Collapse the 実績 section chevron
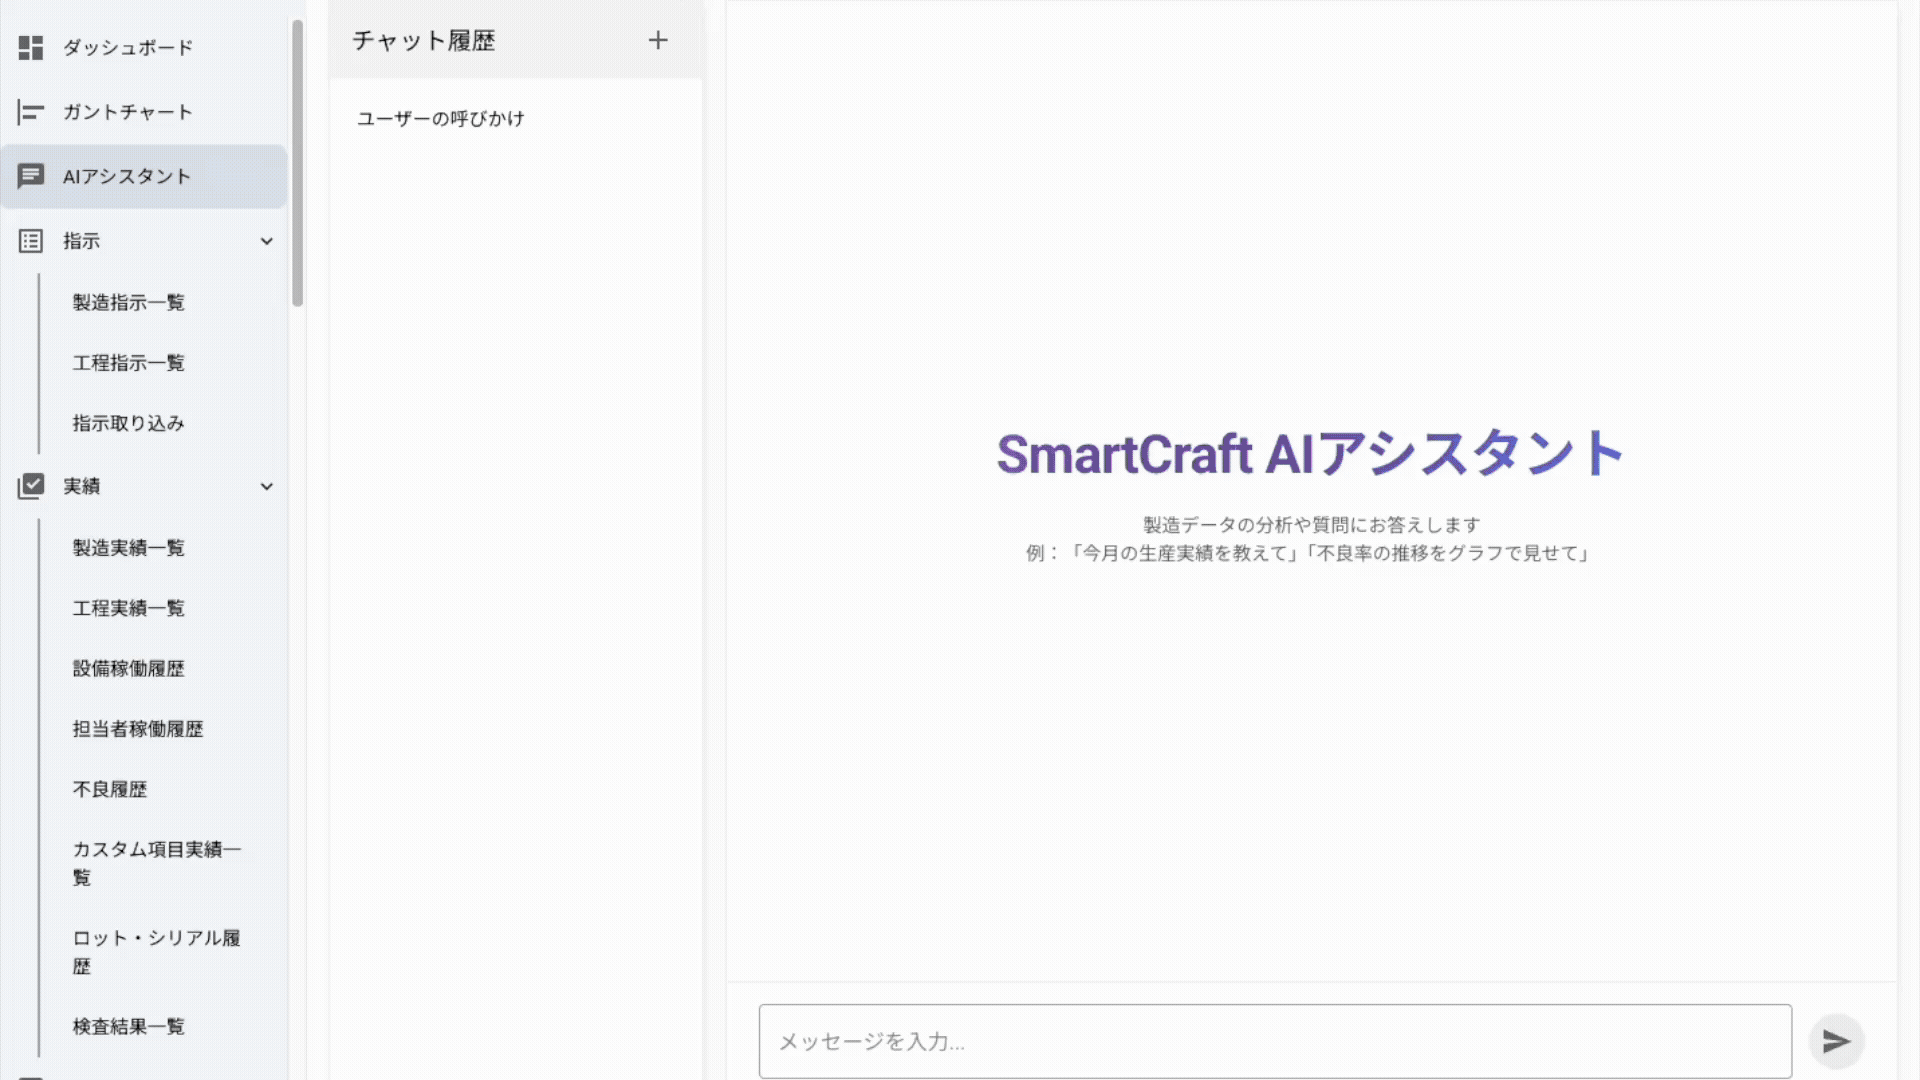This screenshot has width=1920, height=1080. tap(267, 486)
